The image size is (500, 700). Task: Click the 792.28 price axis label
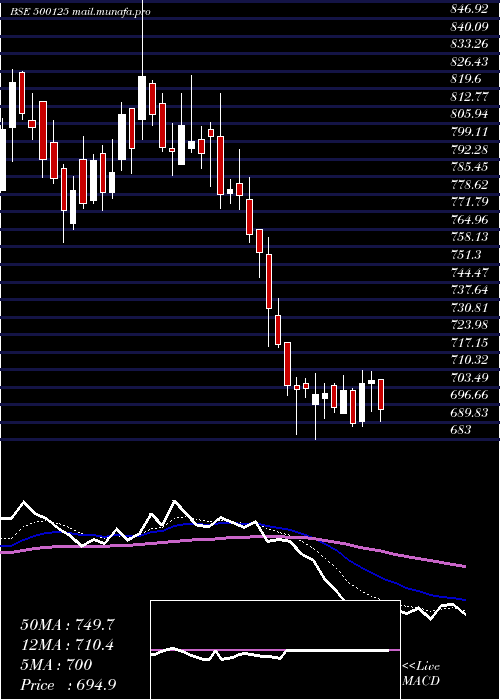point(469,149)
